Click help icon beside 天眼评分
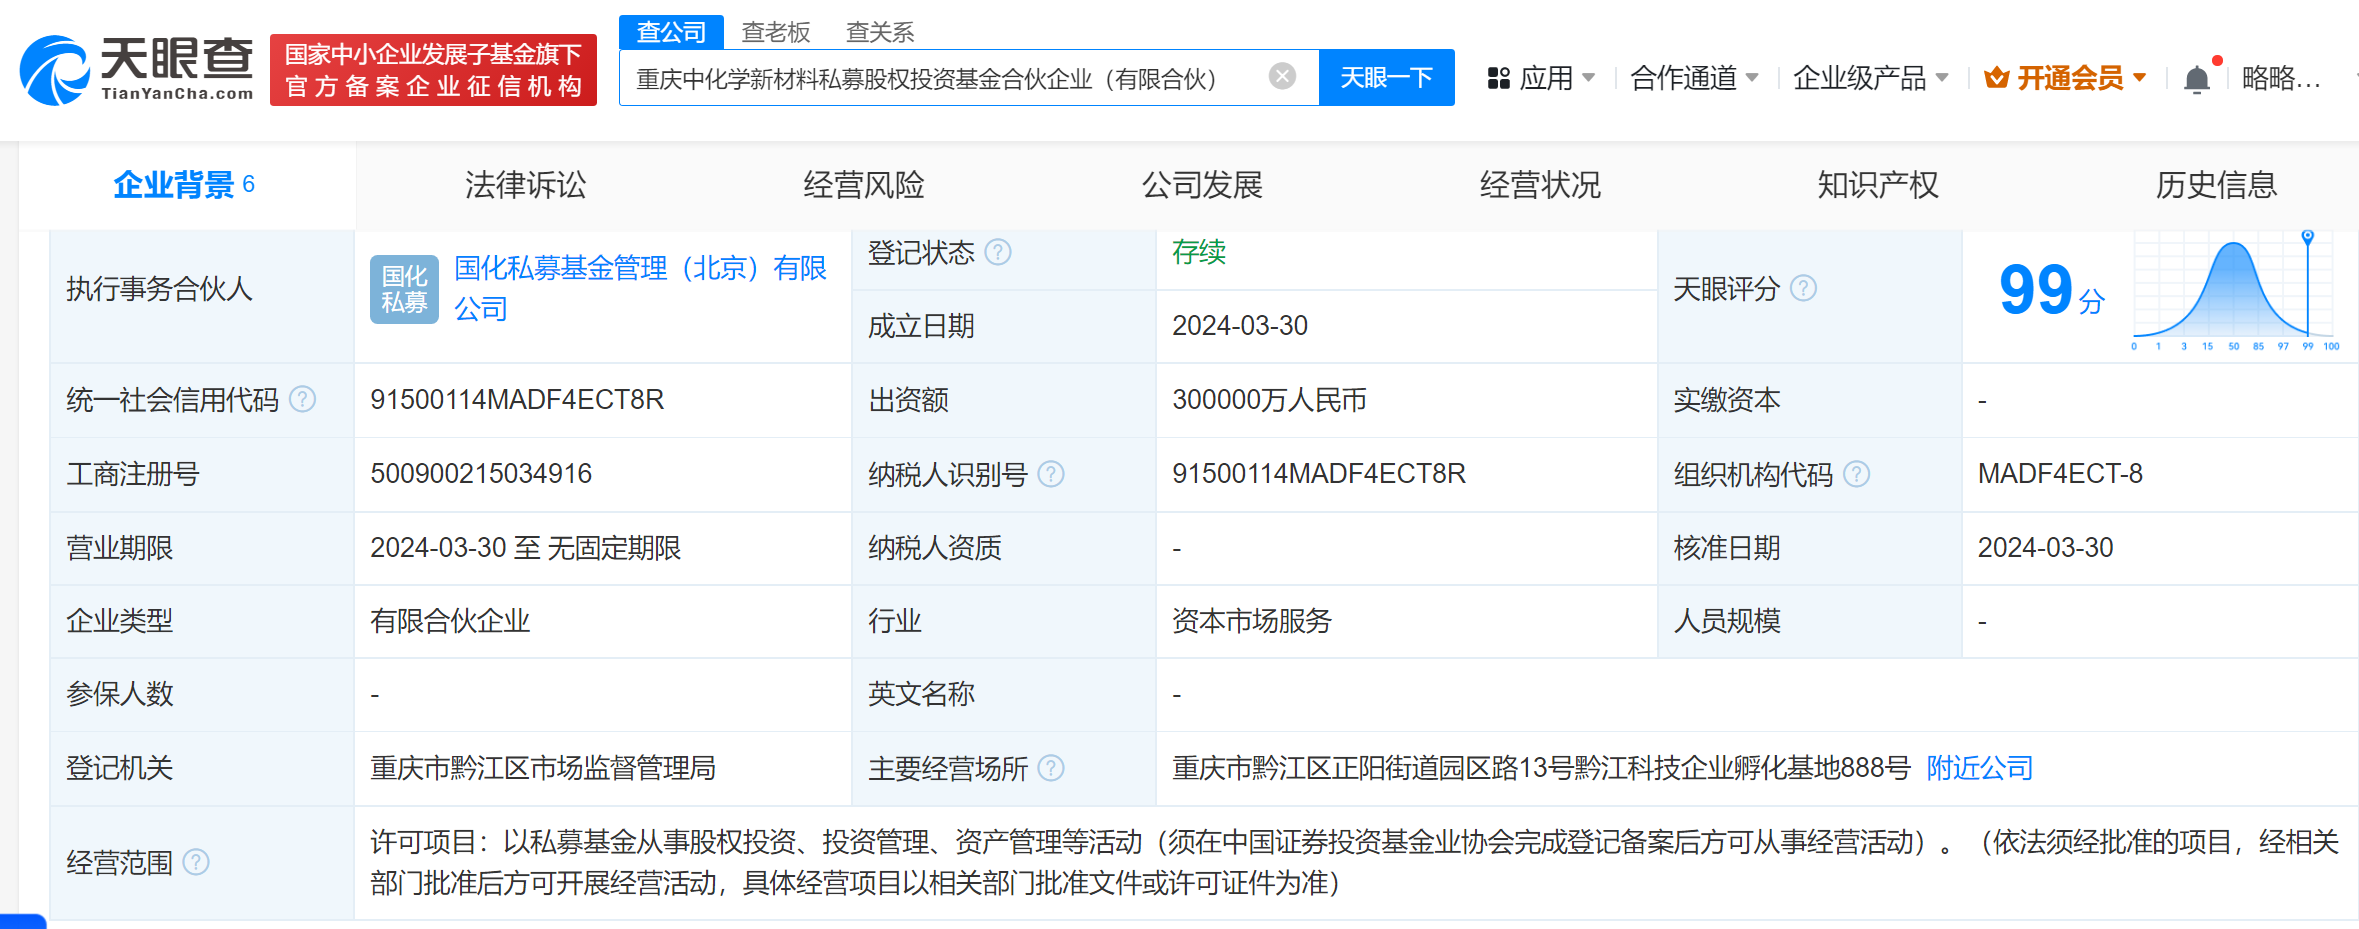 coord(1804,288)
